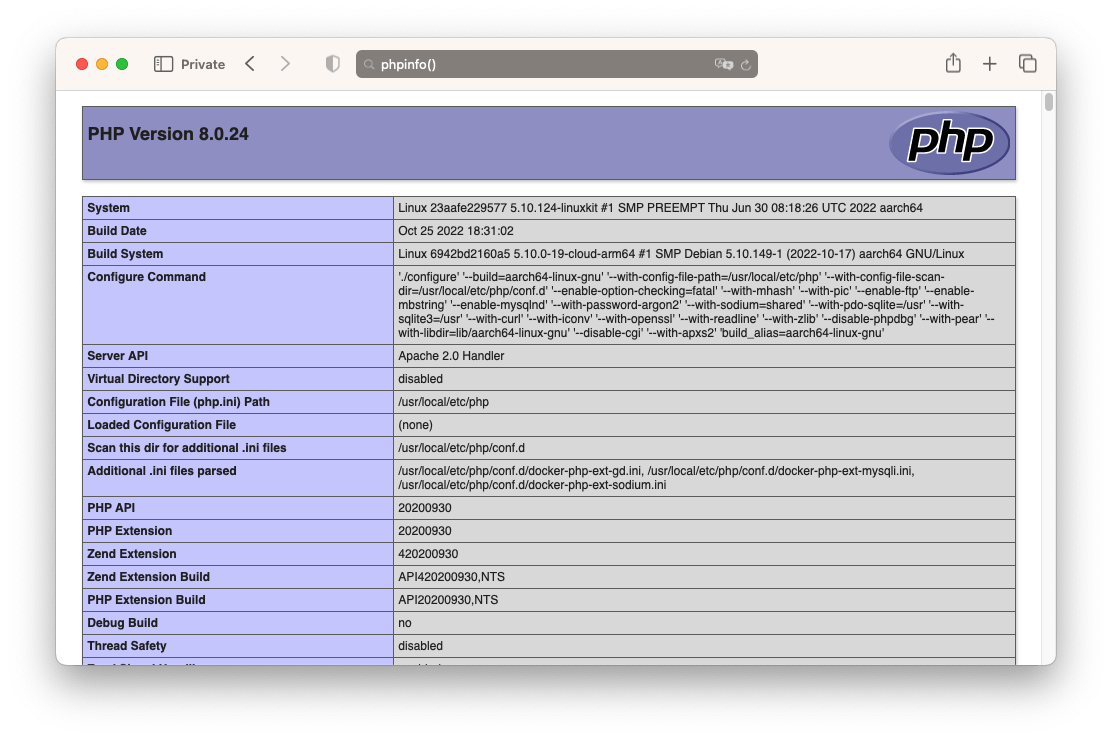Screen dimensions: 1112x739
Task: Reload the phpinfo() page
Action: coord(745,64)
